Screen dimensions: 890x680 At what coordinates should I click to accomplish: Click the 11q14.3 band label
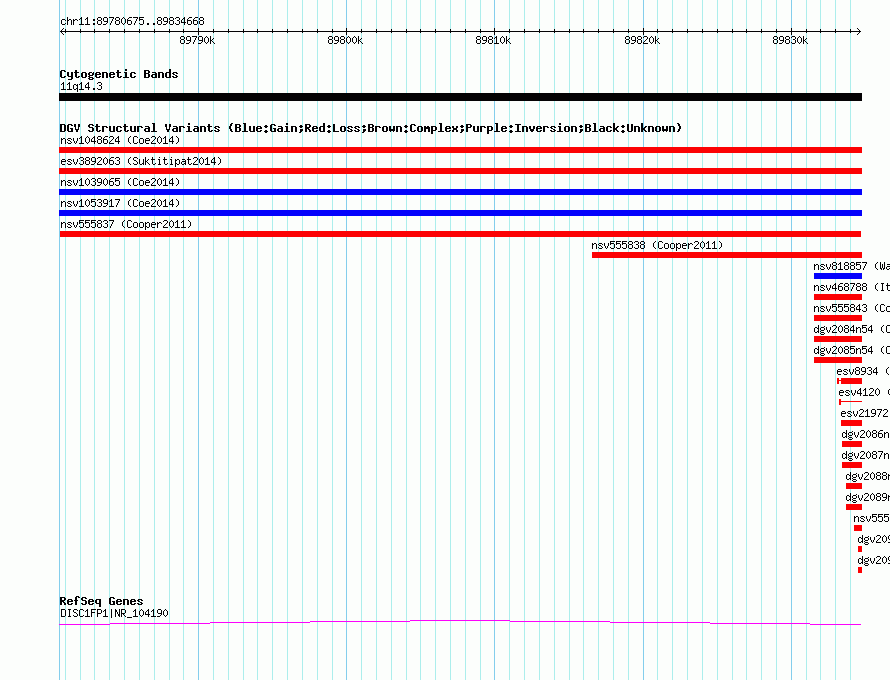click(x=81, y=86)
